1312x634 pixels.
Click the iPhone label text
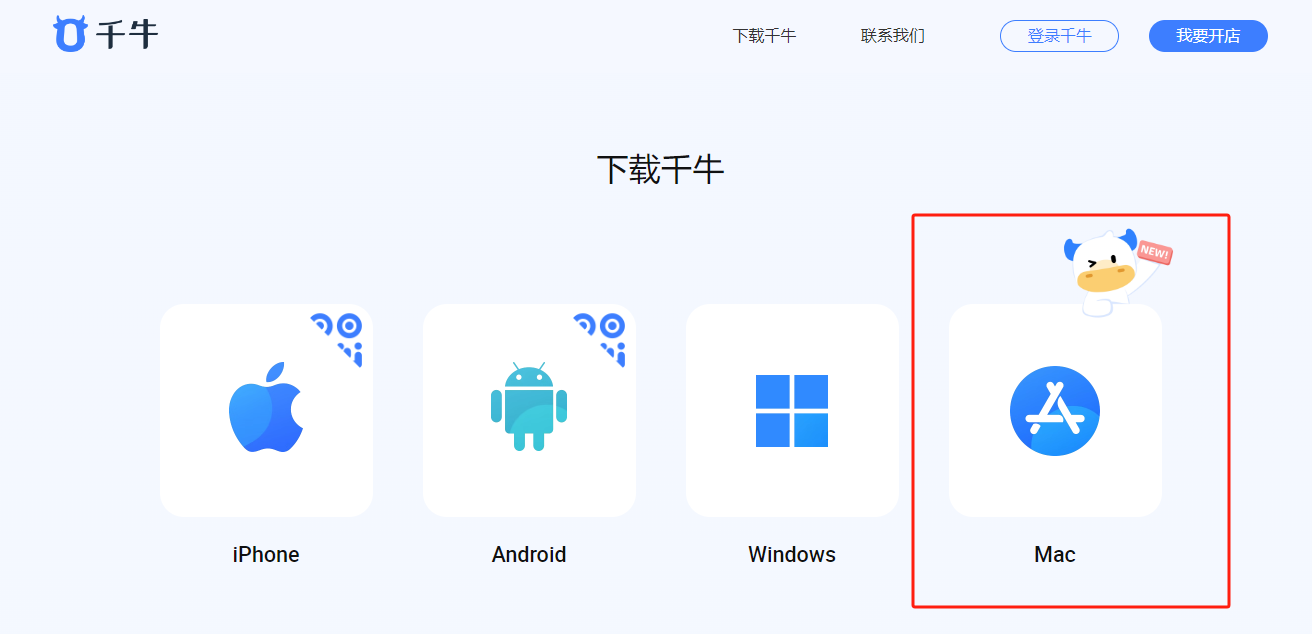point(266,554)
